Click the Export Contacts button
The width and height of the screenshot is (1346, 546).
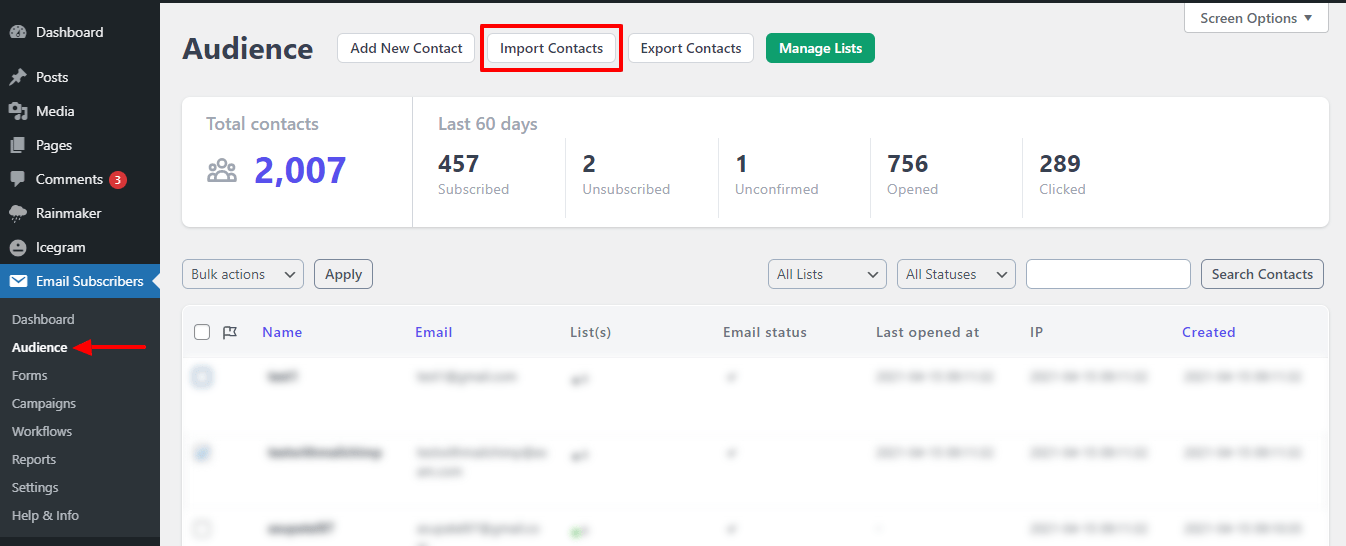[x=691, y=48]
